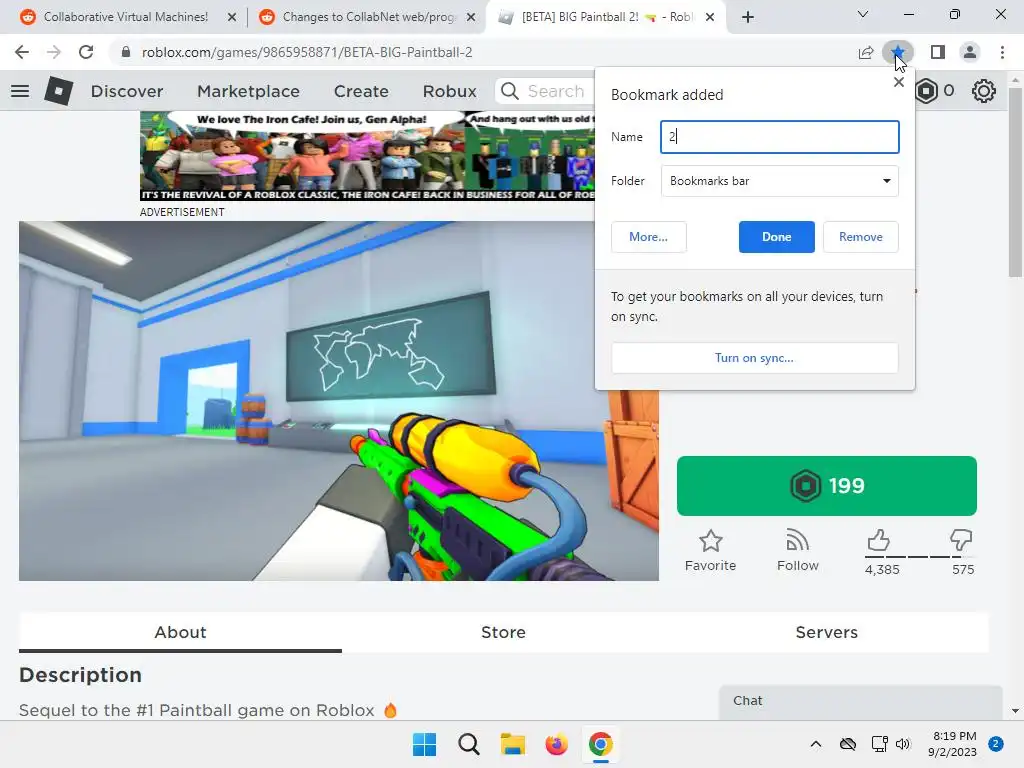Expand the Bookmarks bar folder dropdown
Viewport: 1024px width, 768px height.
(x=780, y=181)
